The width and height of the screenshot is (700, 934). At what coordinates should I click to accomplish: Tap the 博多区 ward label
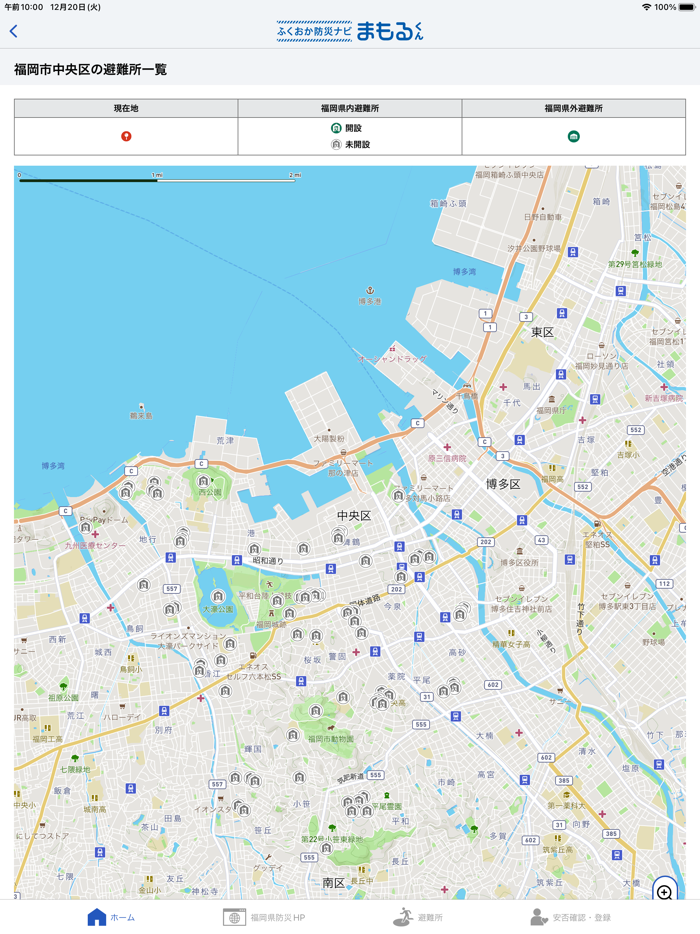click(503, 484)
